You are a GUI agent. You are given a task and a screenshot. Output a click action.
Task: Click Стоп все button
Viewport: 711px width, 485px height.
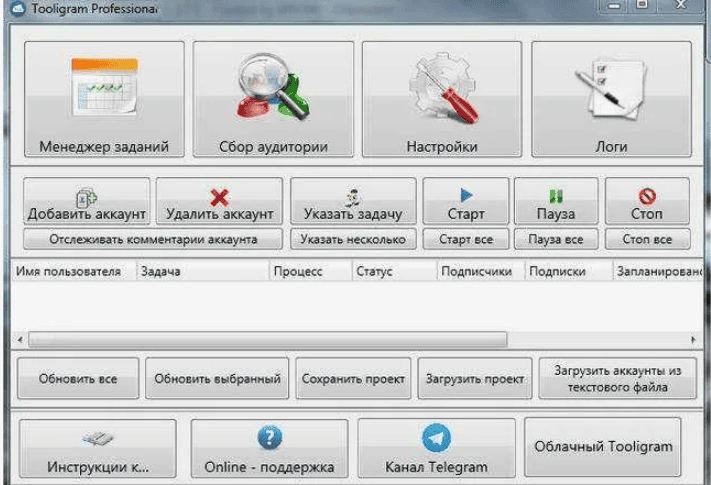click(x=648, y=239)
